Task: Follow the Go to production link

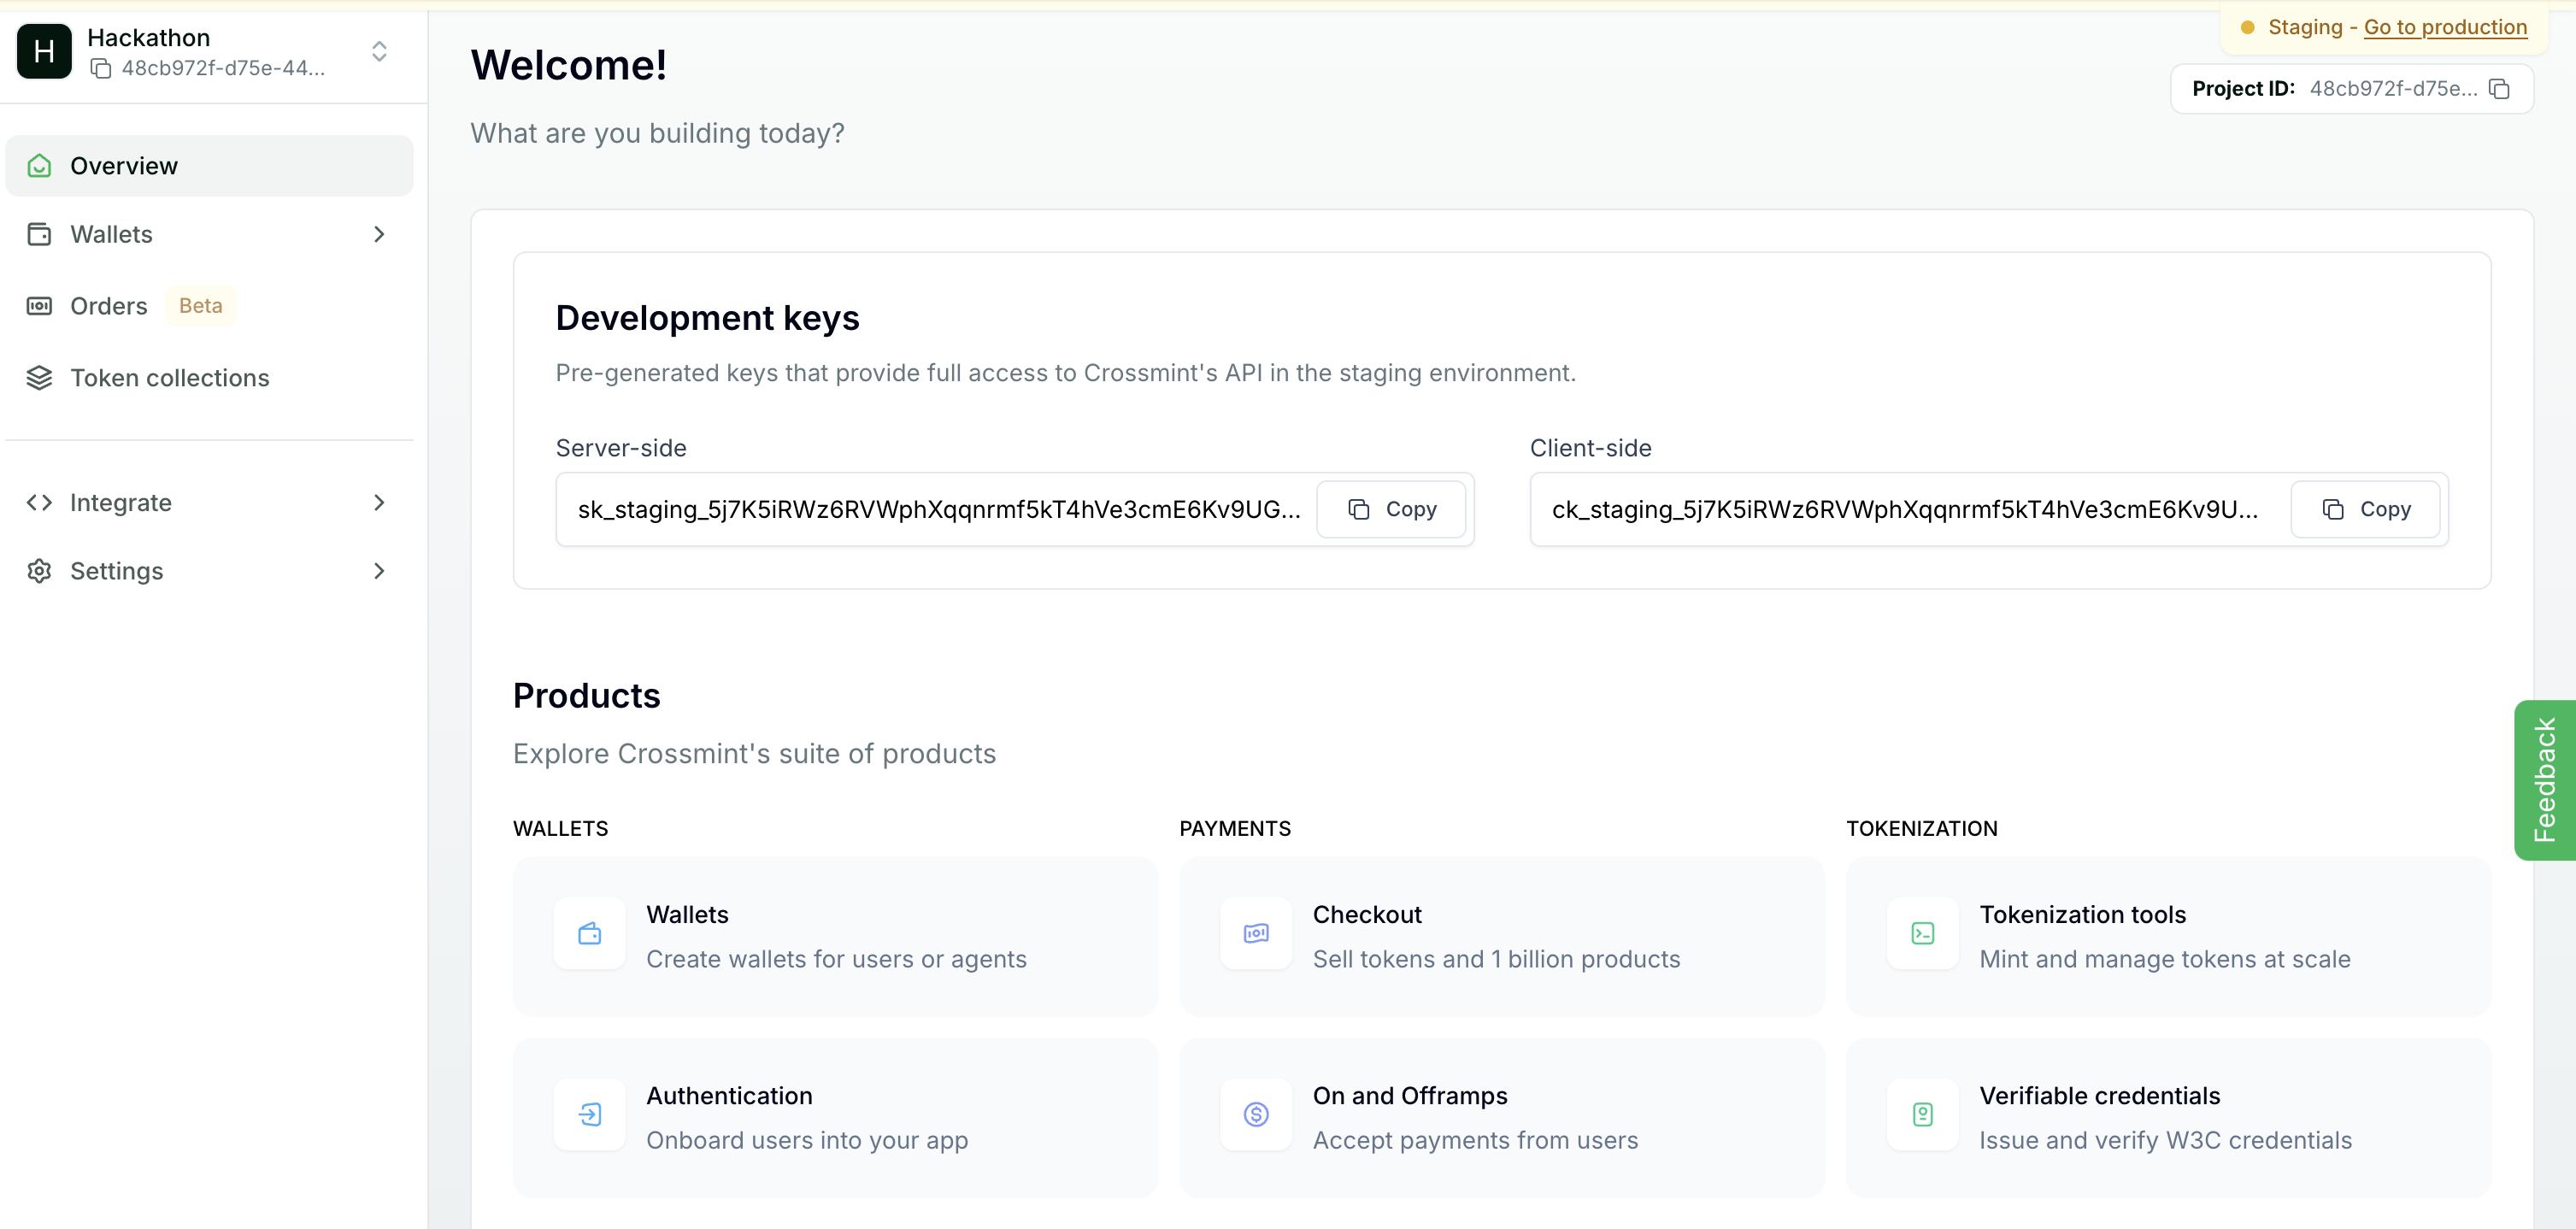Action: pyautogui.click(x=2444, y=27)
